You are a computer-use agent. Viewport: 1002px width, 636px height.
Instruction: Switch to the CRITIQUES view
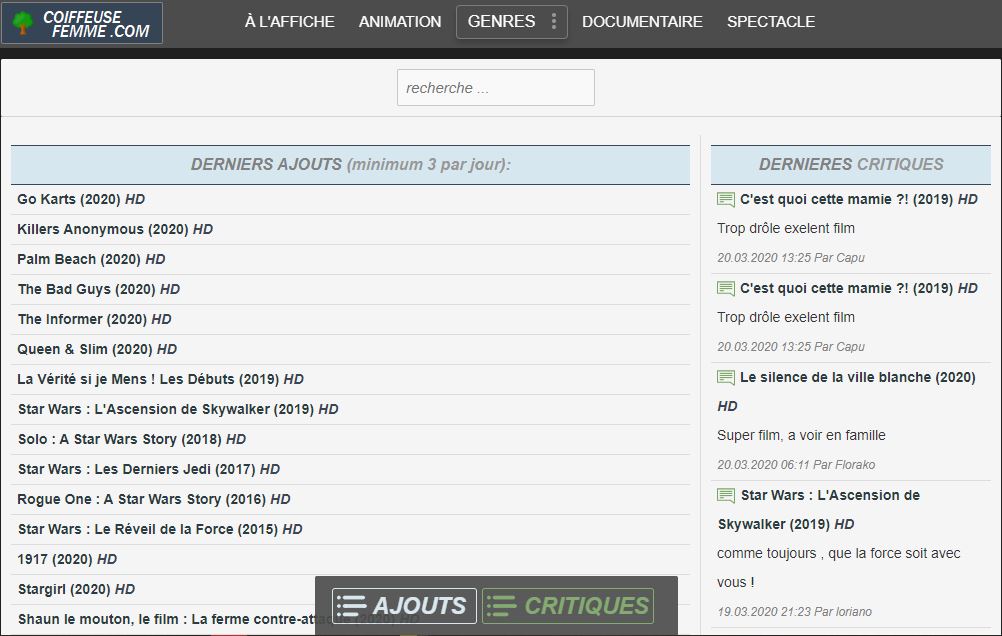point(568,606)
